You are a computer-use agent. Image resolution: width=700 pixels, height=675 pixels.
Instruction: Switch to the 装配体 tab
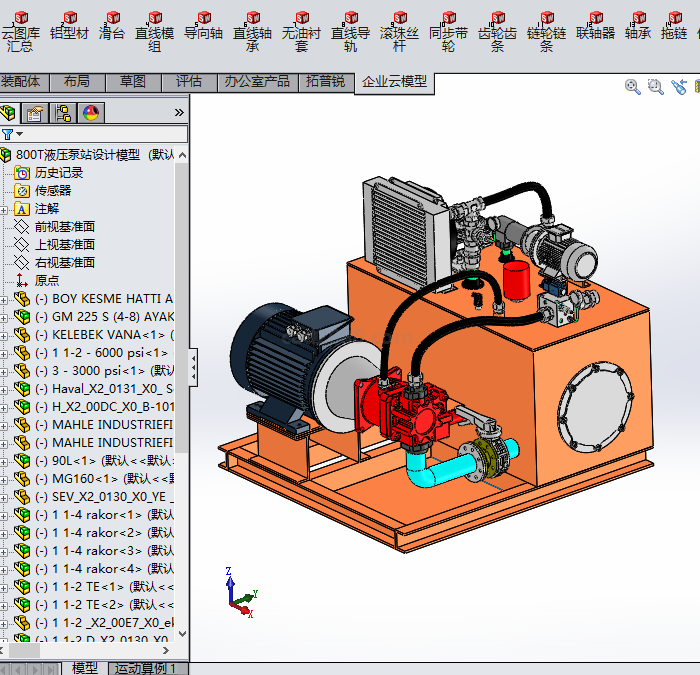[x=21, y=81]
